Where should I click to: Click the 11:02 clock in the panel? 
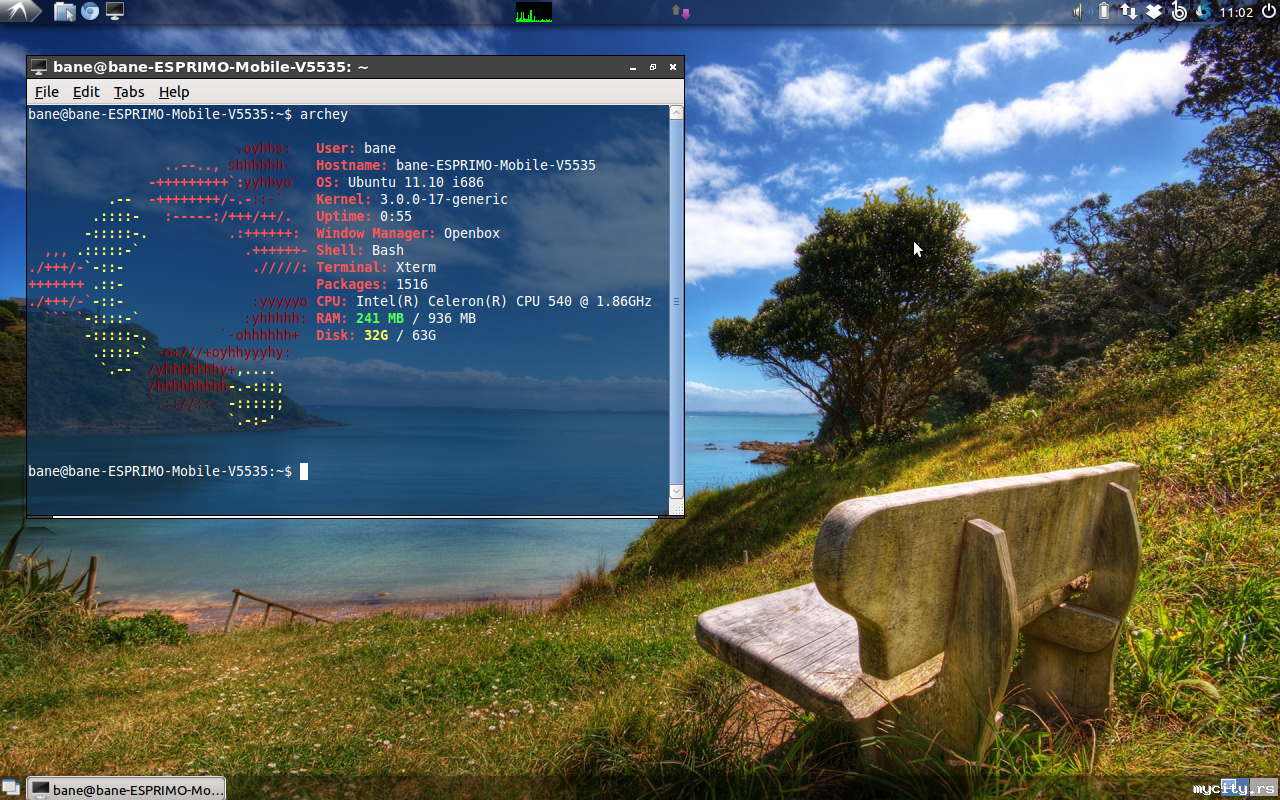click(1237, 12)
